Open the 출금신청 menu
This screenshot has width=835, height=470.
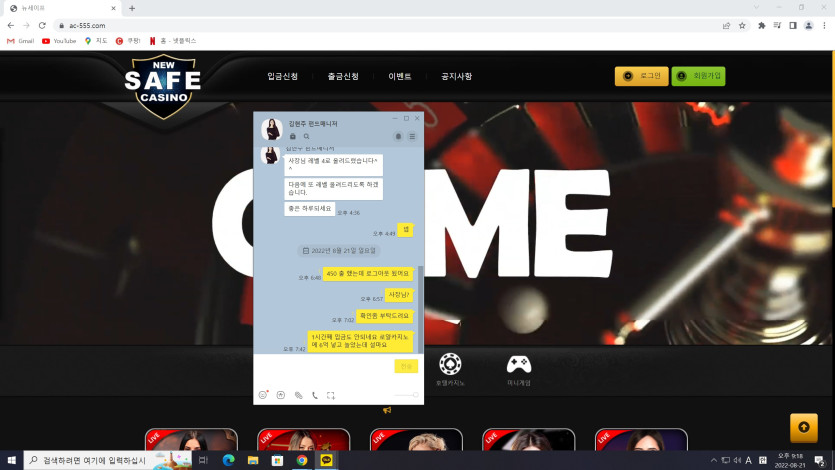click(x=343, y=76)
